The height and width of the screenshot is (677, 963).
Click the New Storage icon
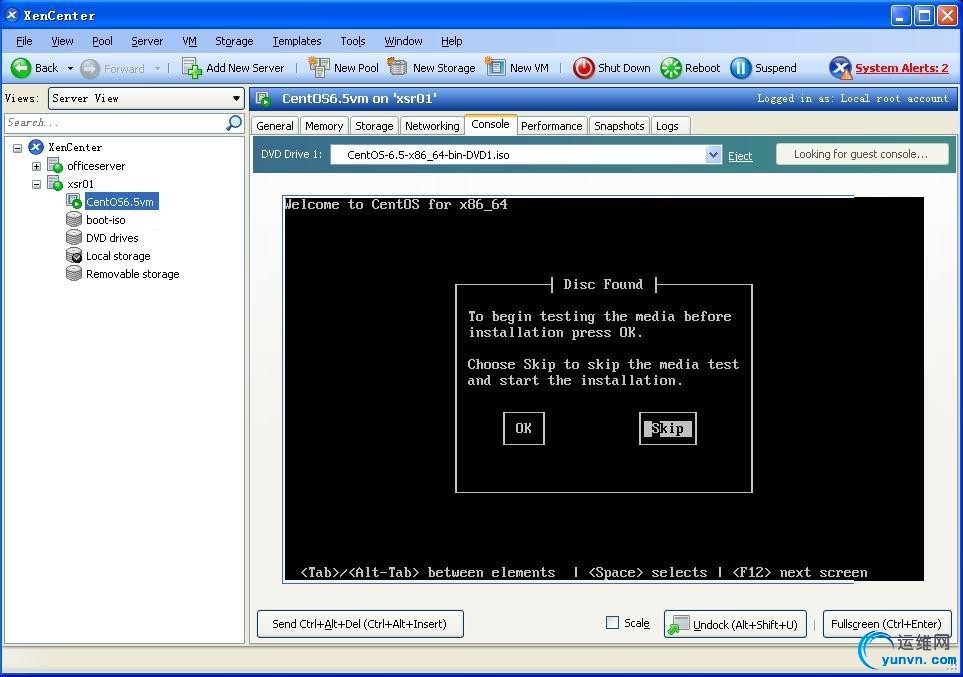pyautogui.click(x=397, y=66)
